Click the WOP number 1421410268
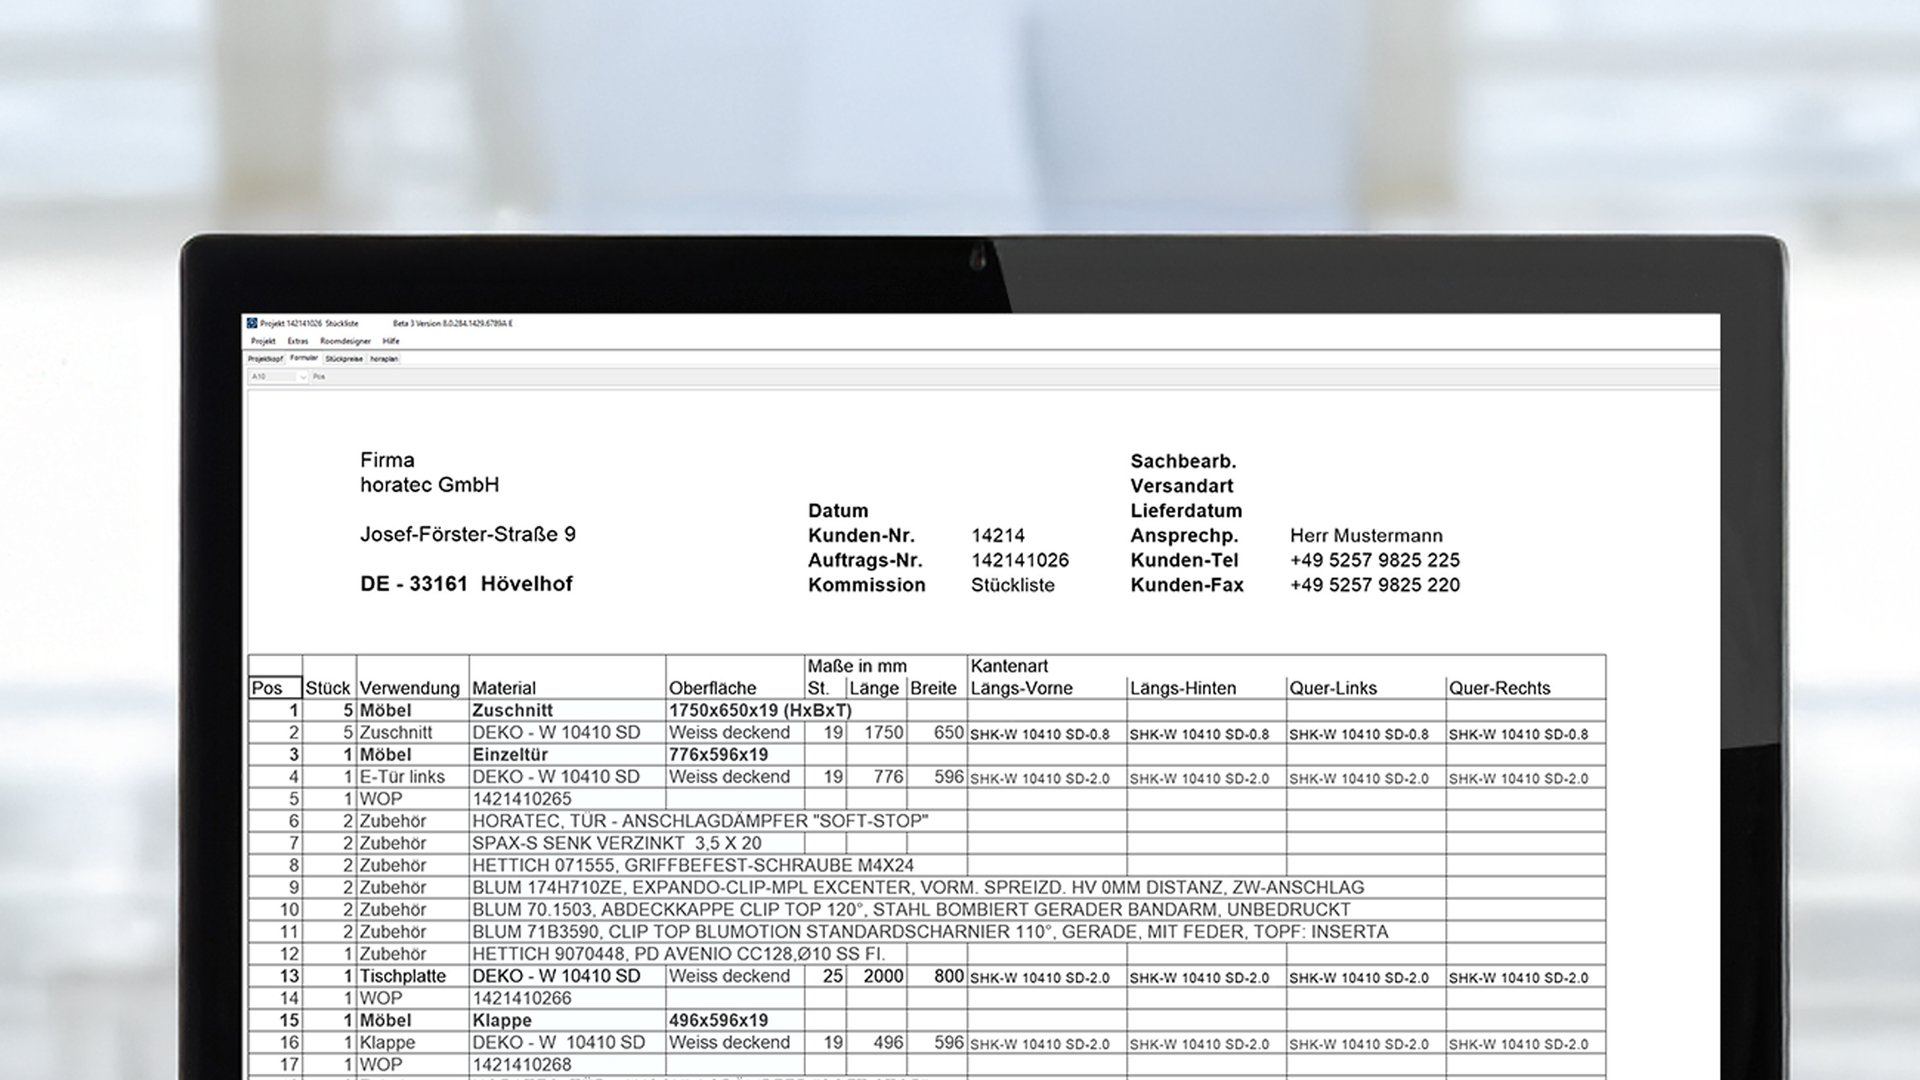The image size is (1920, 1080). pyautogui.click(x=522, y=1064)
